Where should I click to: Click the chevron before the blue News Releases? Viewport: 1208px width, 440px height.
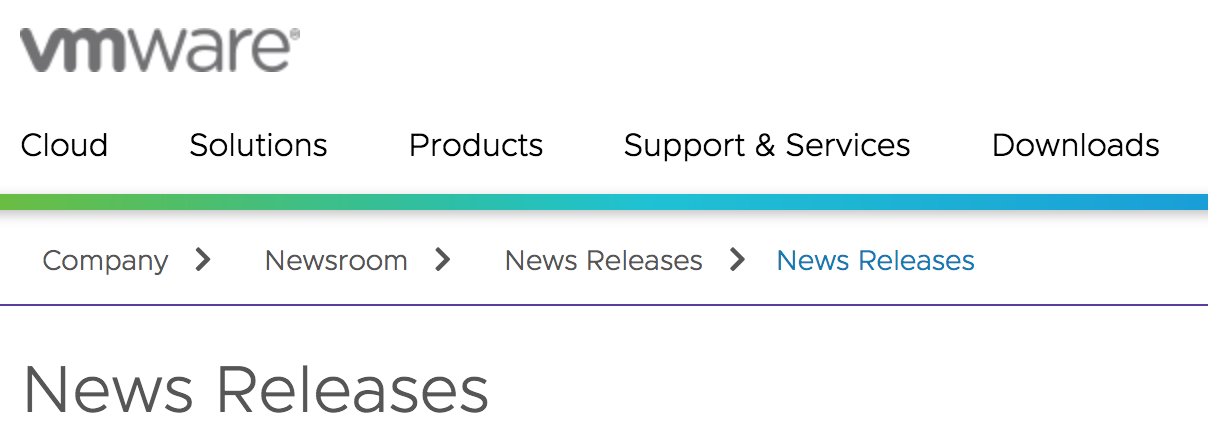738,260
